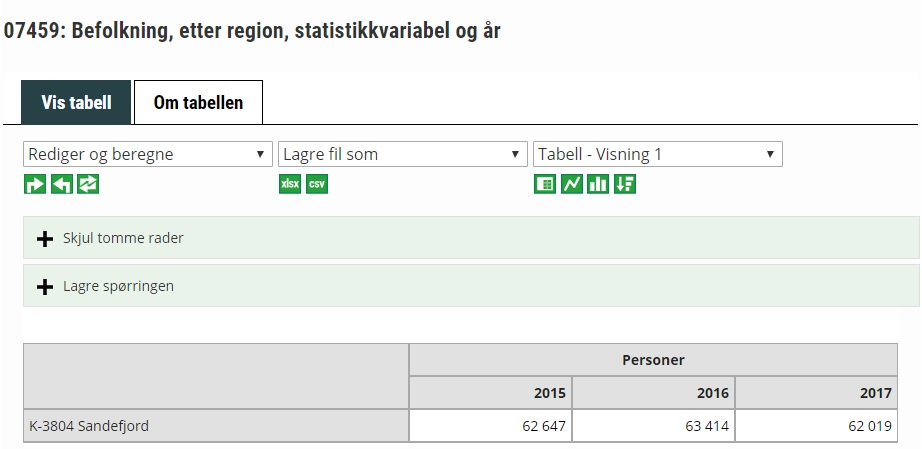Click the sorted table view icon

[625, 184]
